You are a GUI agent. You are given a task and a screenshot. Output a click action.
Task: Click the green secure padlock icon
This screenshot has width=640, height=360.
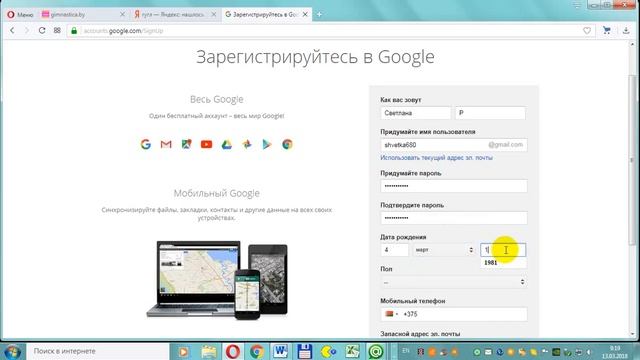tap(74, 31)
